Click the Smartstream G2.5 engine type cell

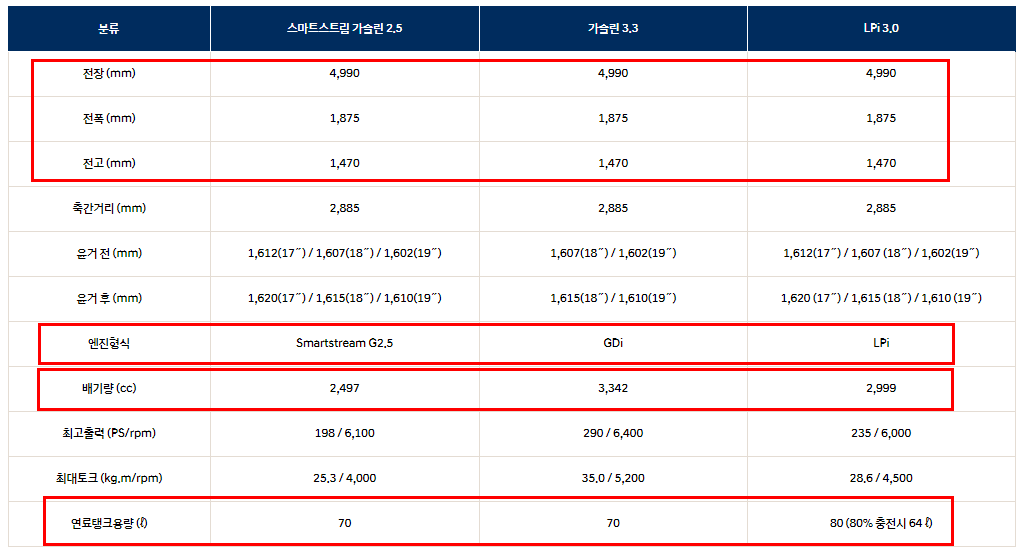coord(344,343)
